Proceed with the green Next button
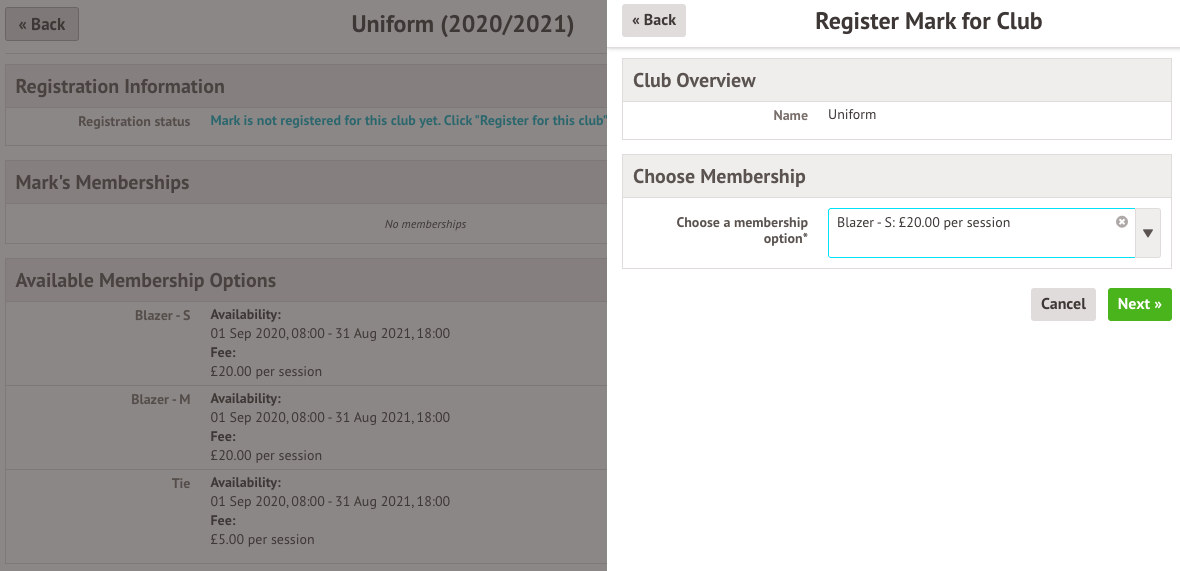Image resolution: width=1180 pixels, height=571 pixels. click(x=1139, y=304)
